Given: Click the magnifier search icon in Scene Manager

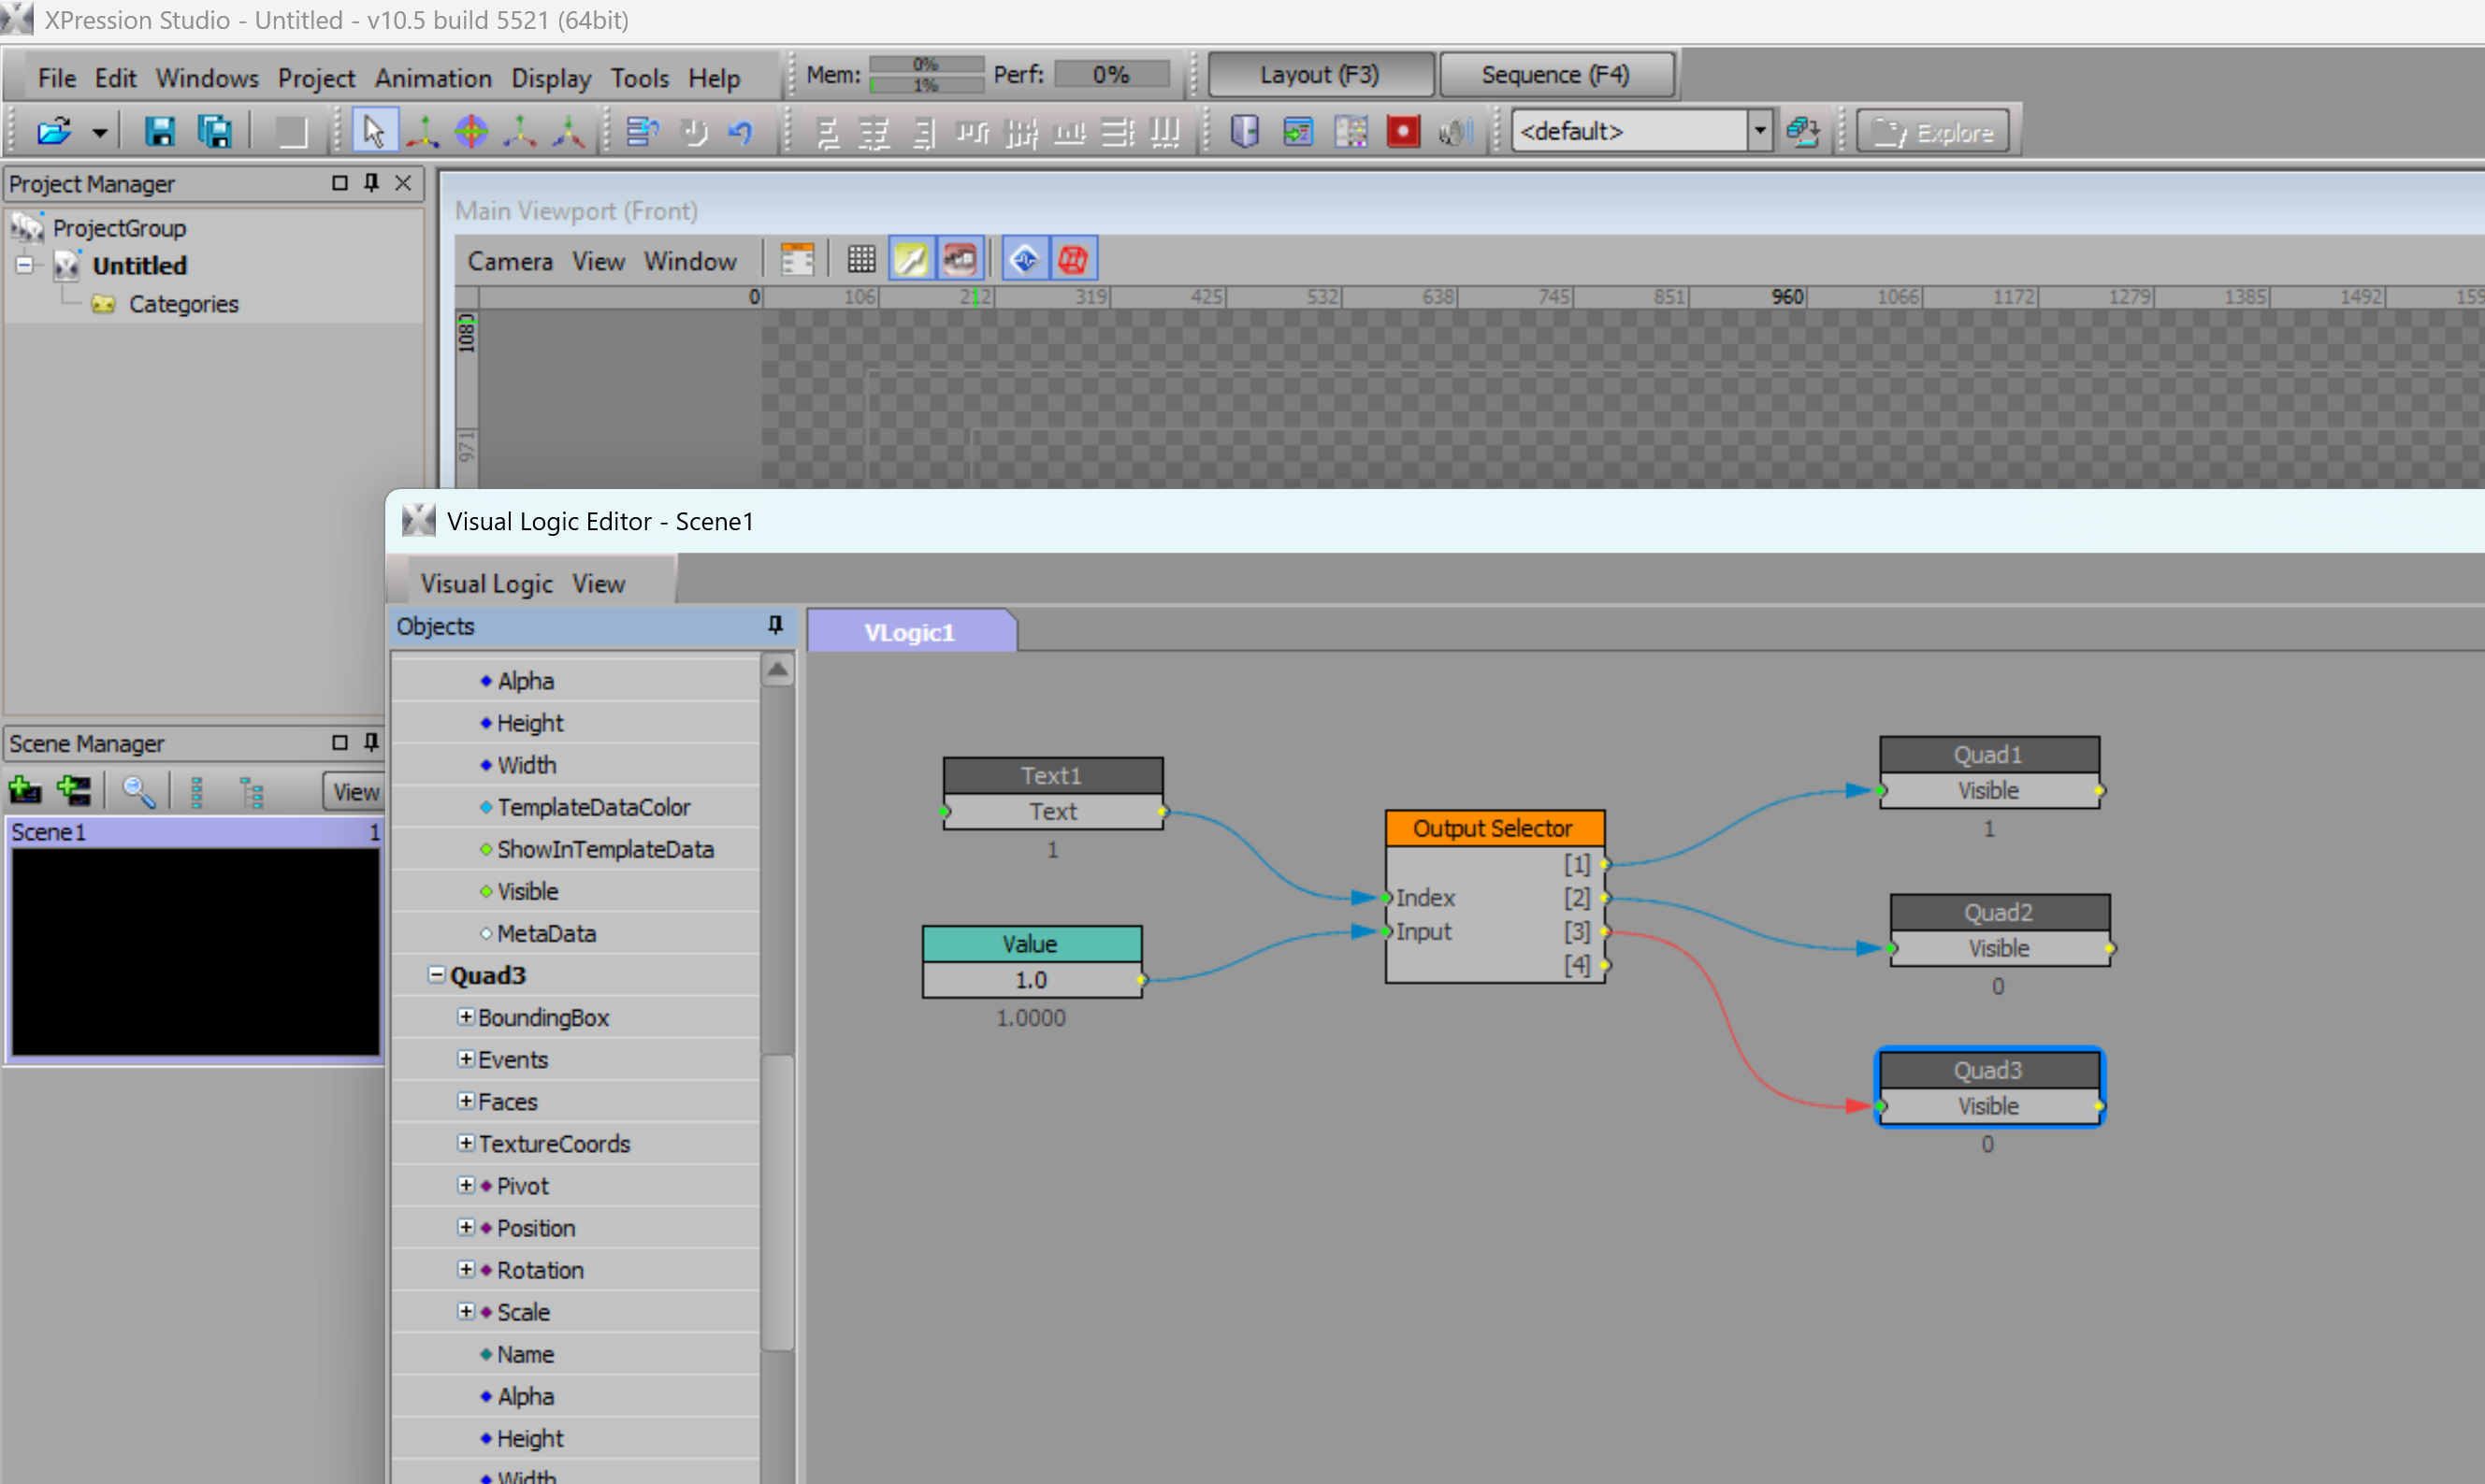Looking at the screenshot, I should pos(137,791).
